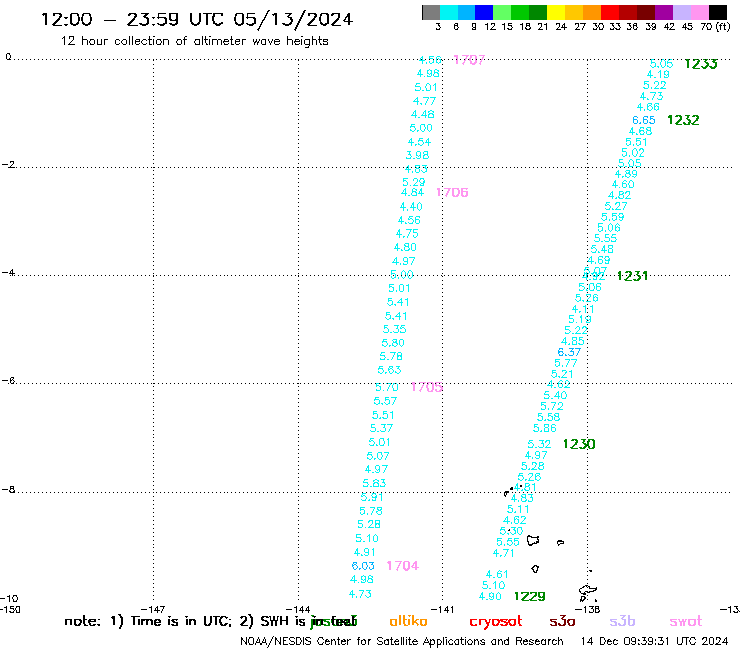Click the wave height value 3.98
740x650 pixels.
click(x=417, y=155)
